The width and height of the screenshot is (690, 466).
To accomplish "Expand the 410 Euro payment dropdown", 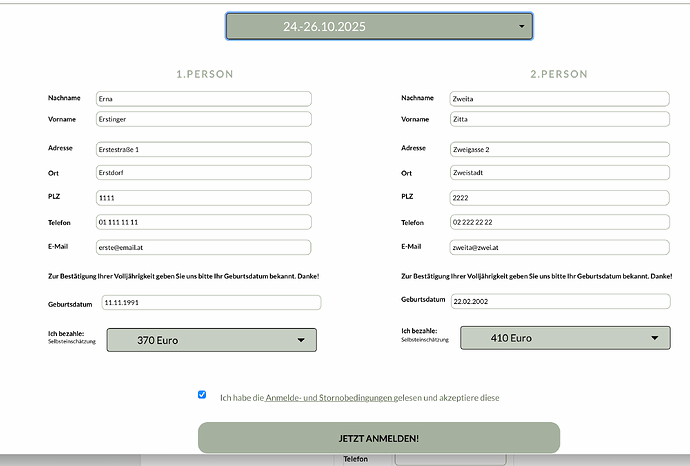I will 565,338.
